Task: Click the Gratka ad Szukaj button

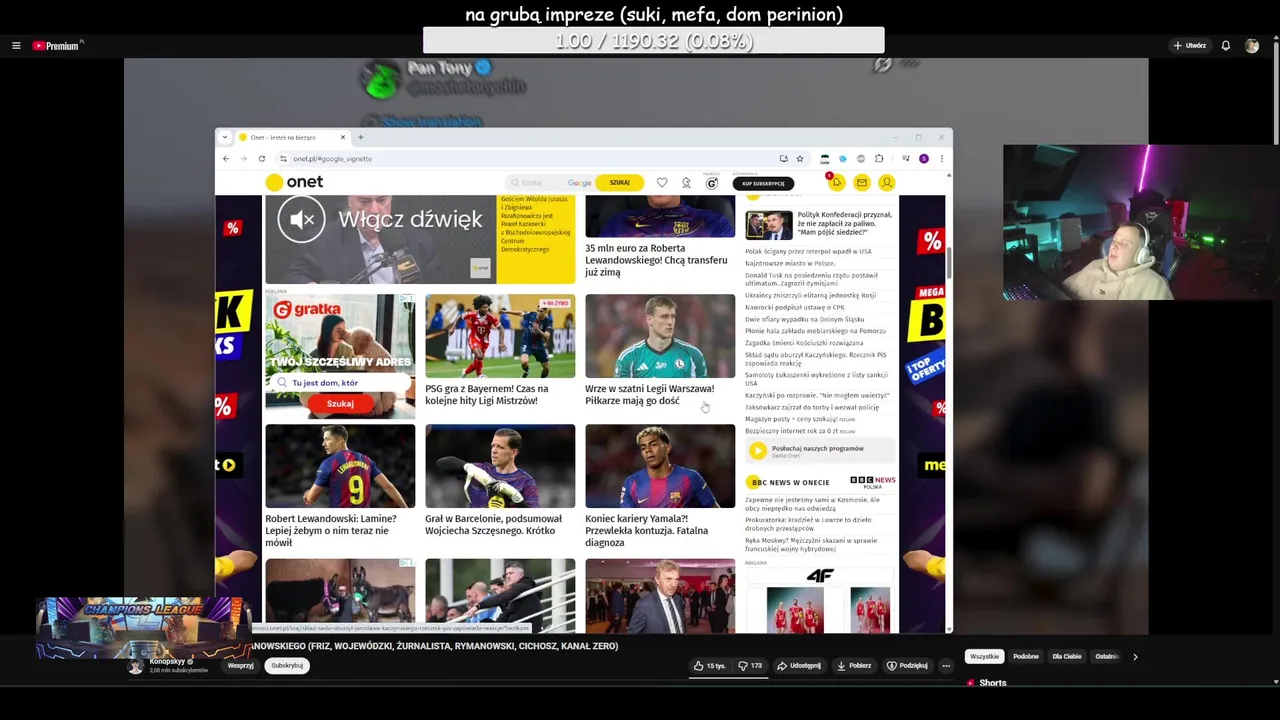Action: coord(340,403)
